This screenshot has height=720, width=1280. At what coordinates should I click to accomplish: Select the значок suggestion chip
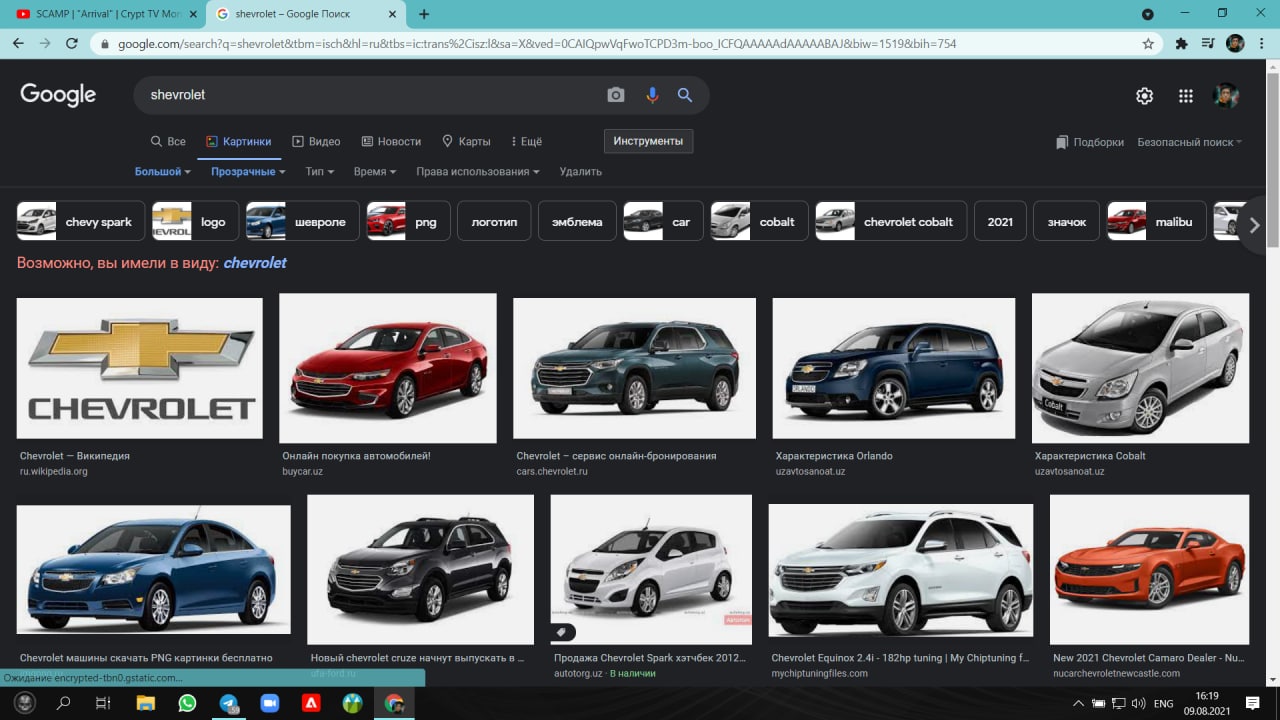1066,222
